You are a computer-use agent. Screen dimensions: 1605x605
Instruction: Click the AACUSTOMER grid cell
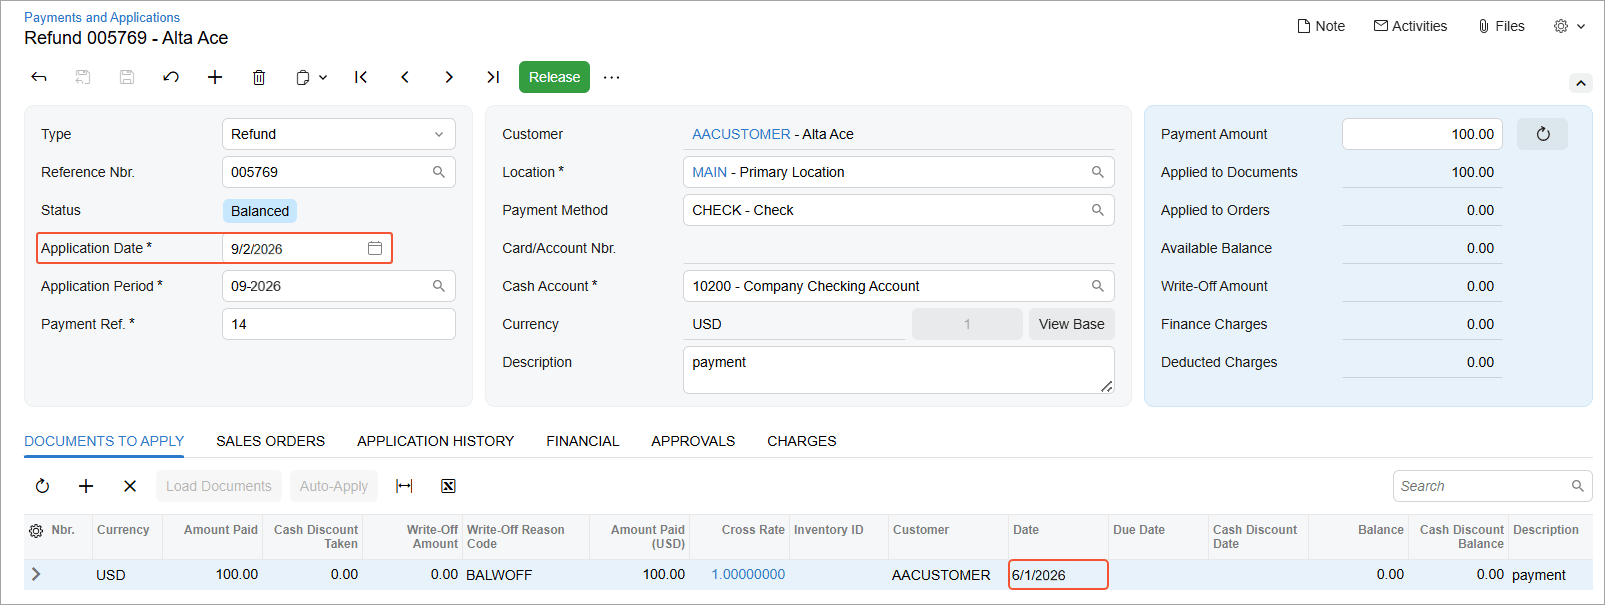pyautogui.click(x=941, y=575)
